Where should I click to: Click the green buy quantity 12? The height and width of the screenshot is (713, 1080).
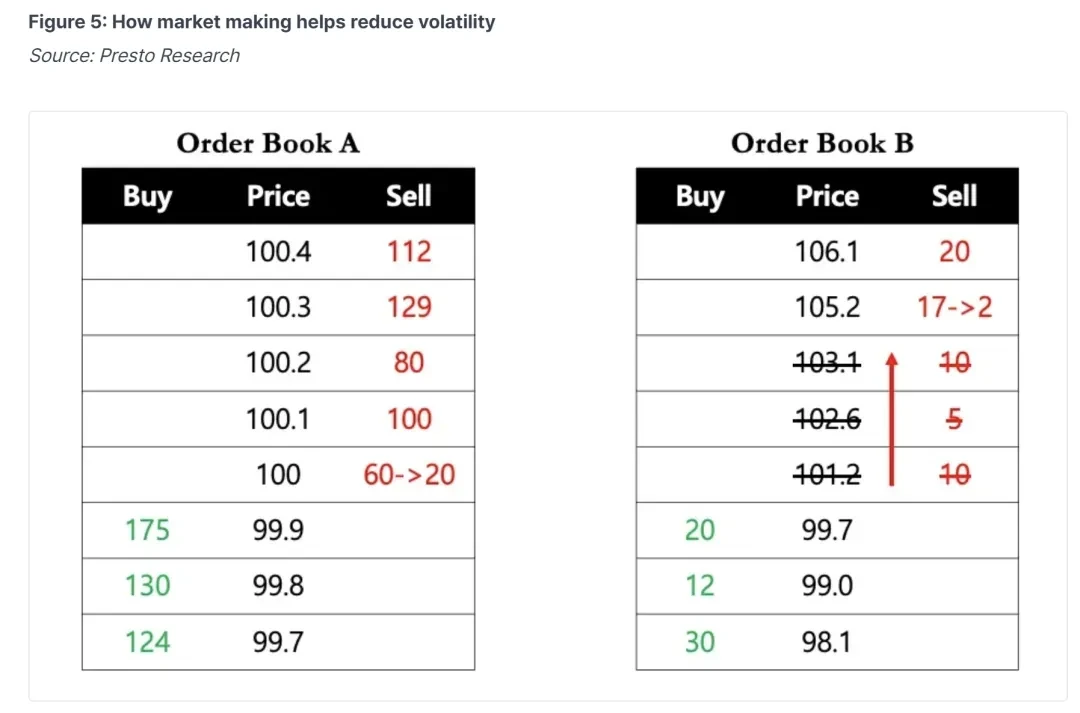700,585
